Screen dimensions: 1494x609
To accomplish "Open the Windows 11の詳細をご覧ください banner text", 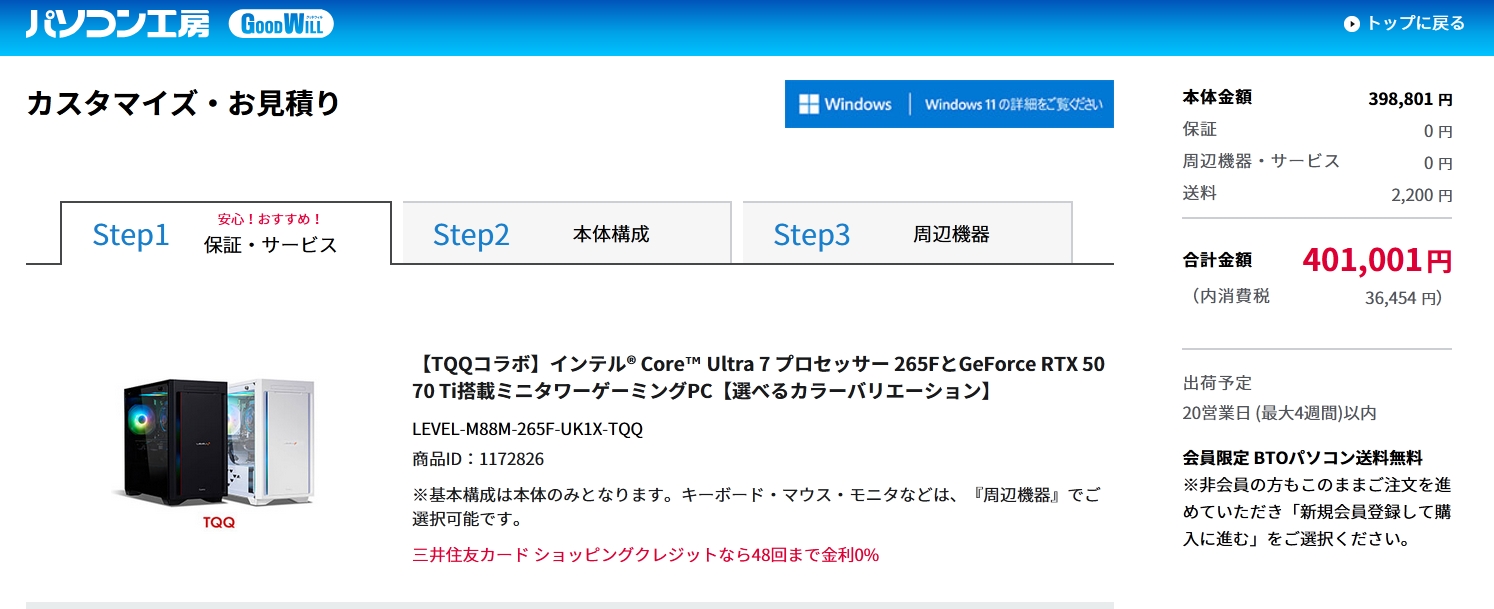I will (x=1013, y=104).
